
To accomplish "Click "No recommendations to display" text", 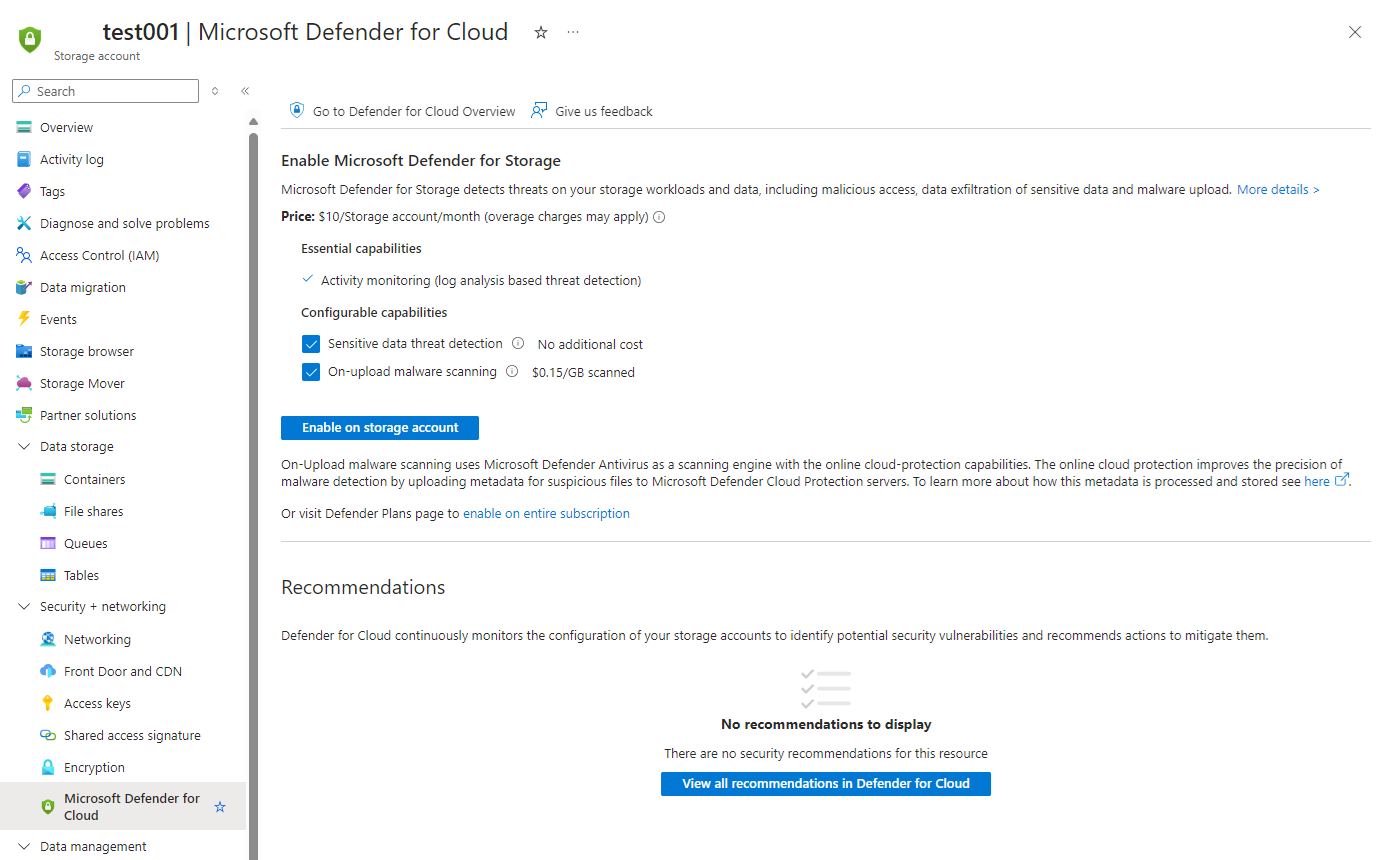I will click(x=826, y=724).
